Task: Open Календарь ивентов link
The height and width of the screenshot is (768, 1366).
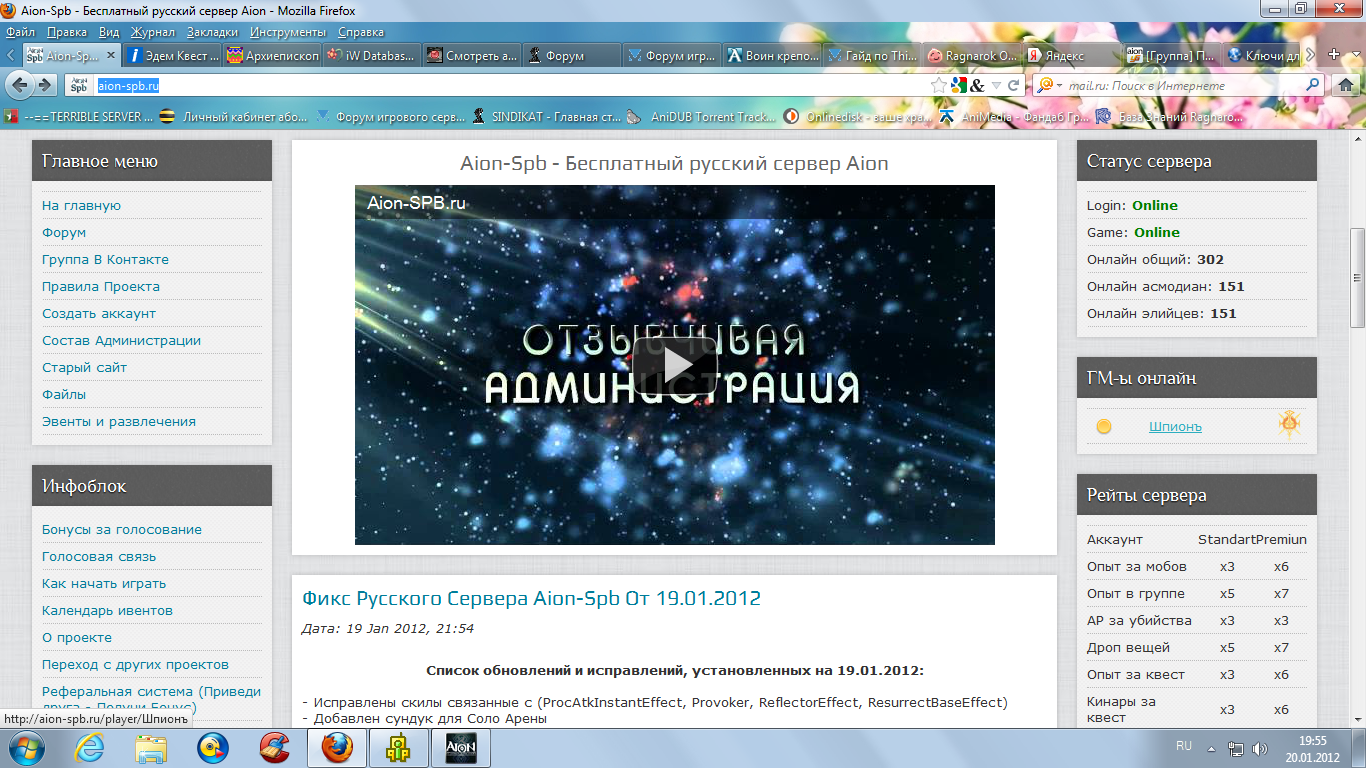Action: click(x=107, y=610)
